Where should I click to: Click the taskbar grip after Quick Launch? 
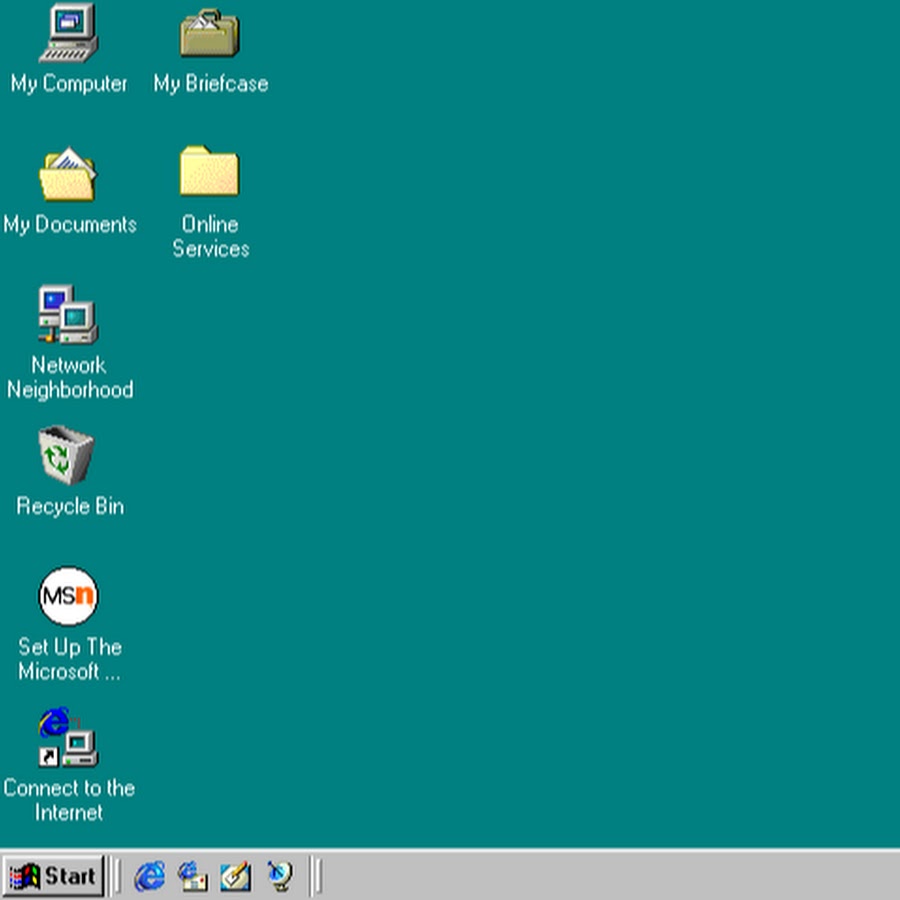(317, 876)
